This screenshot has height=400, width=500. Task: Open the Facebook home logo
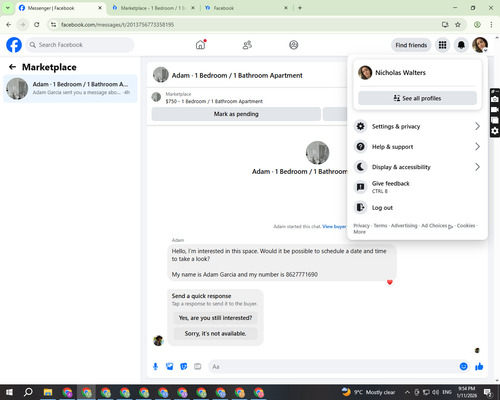point(14,45)
